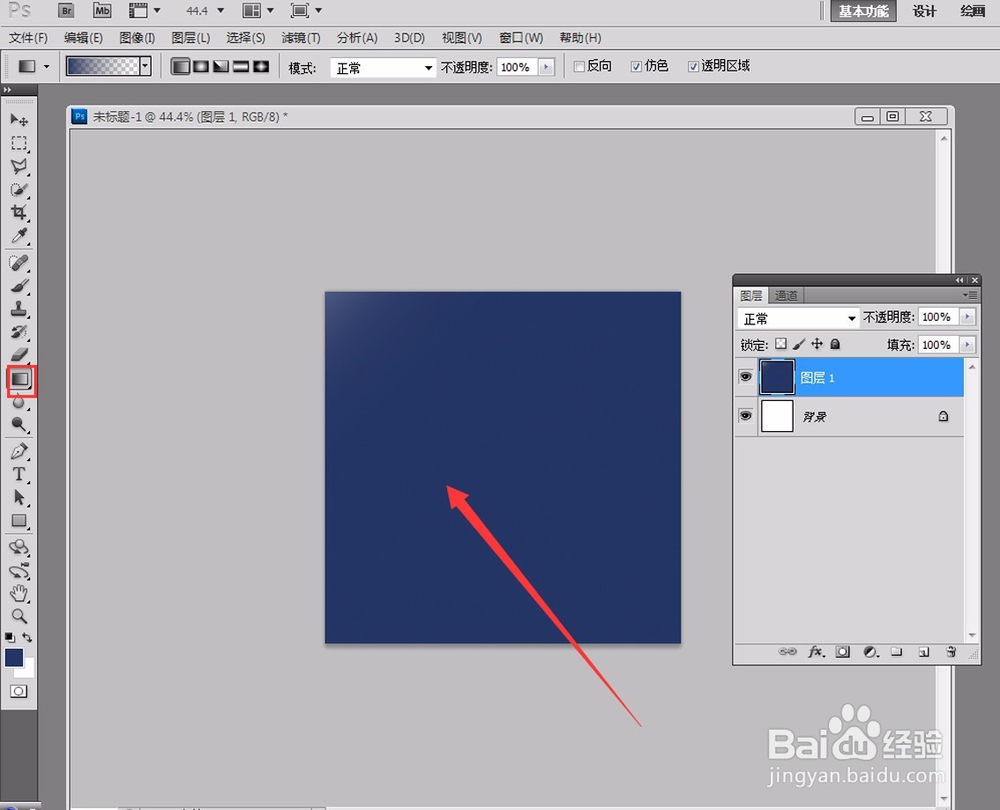Image resolution: width=1000 pixels, height=810 pixels.
Task: Hide the 背景 layer eye icon
Action: pyautogui.click(x=745, y=416)
